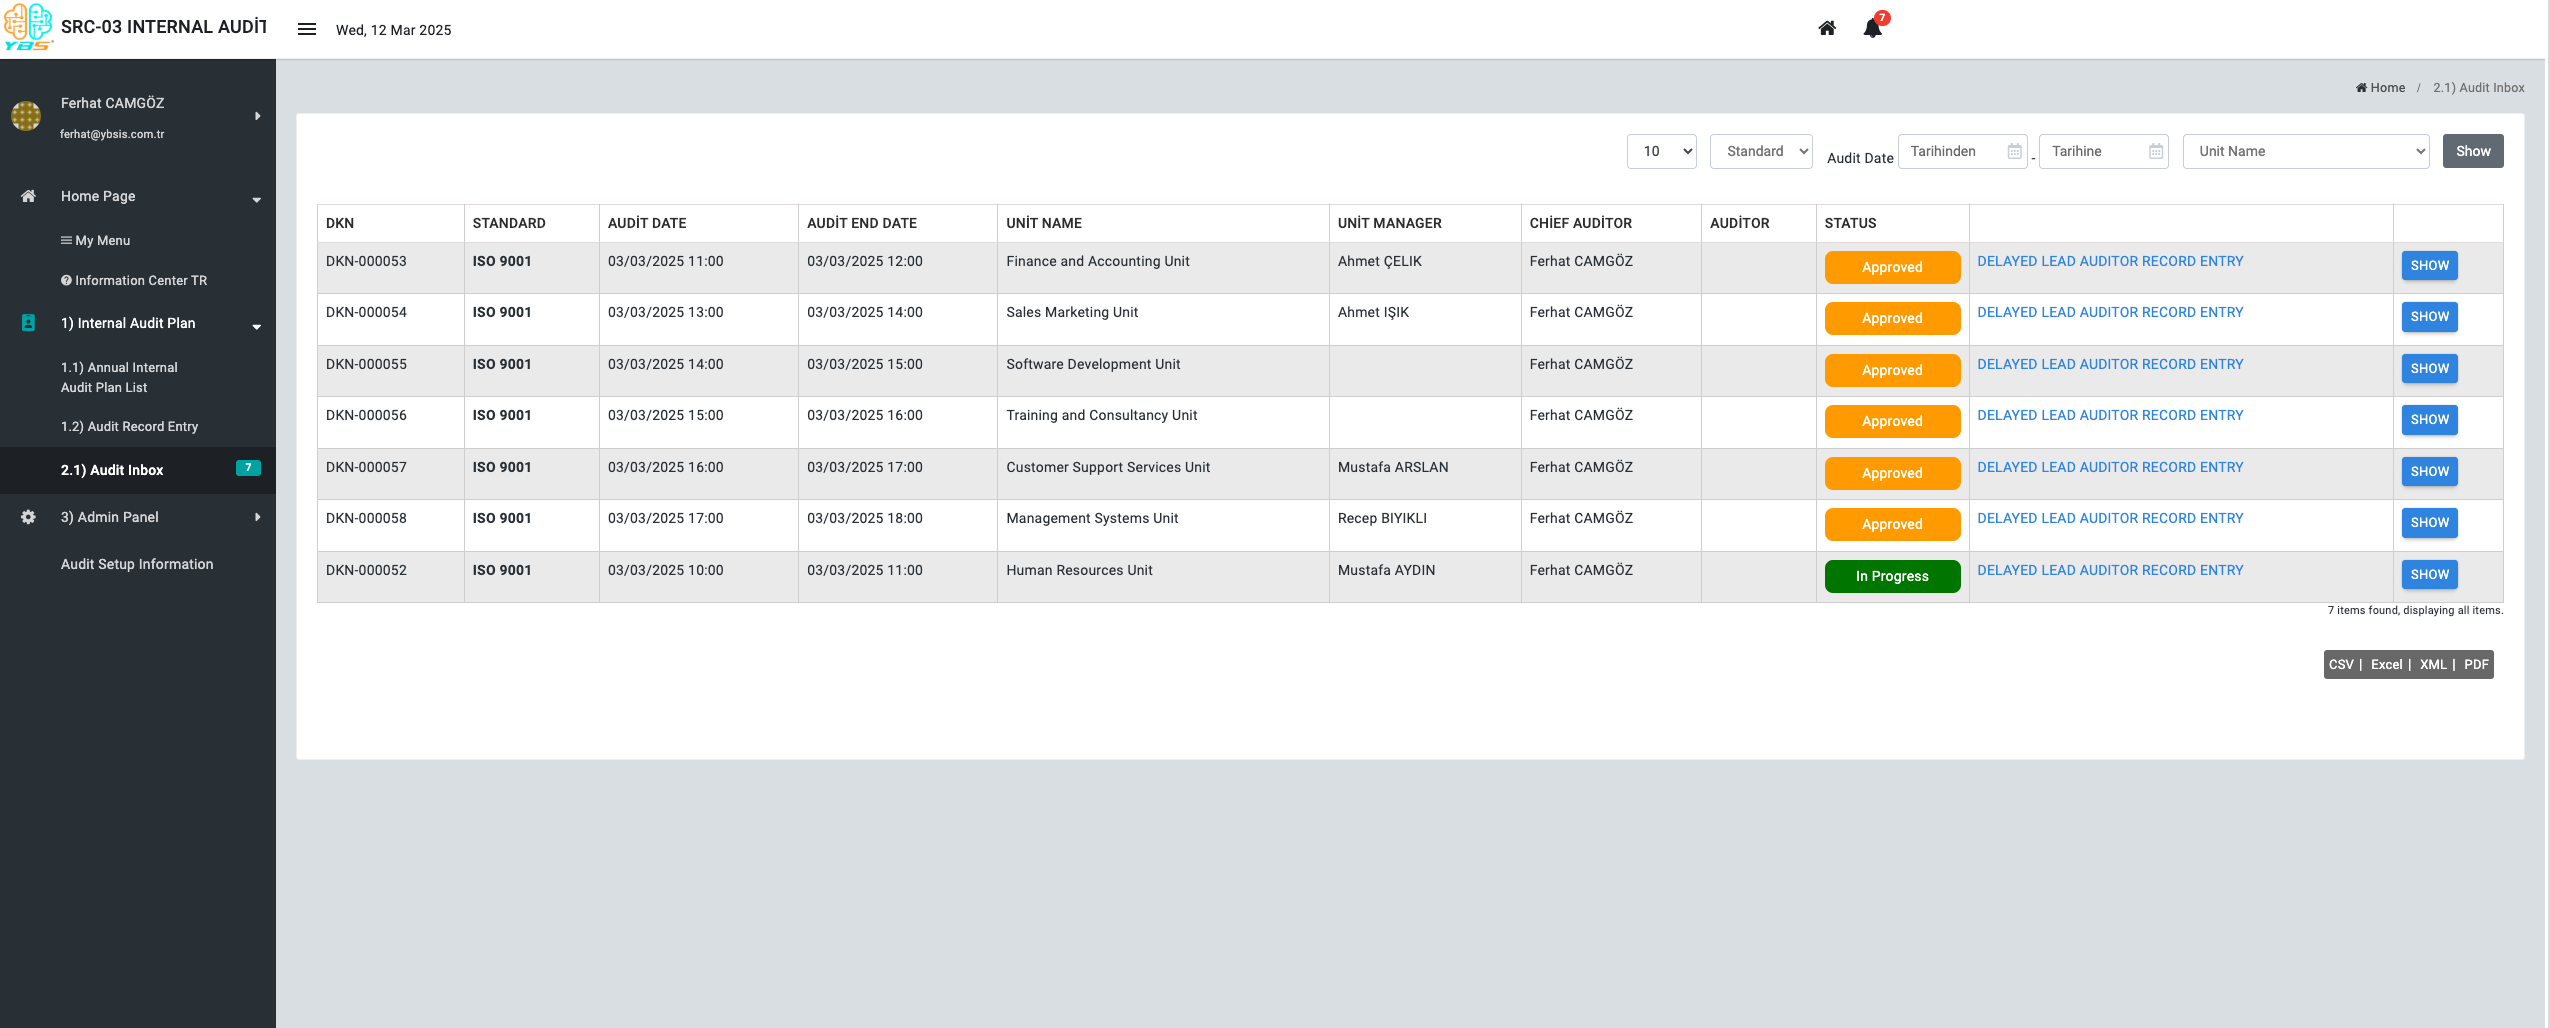Click the YBS logo icon
Image resolution: width=2550 pixels, height=1028 pixels.
(x=28, y=27)
